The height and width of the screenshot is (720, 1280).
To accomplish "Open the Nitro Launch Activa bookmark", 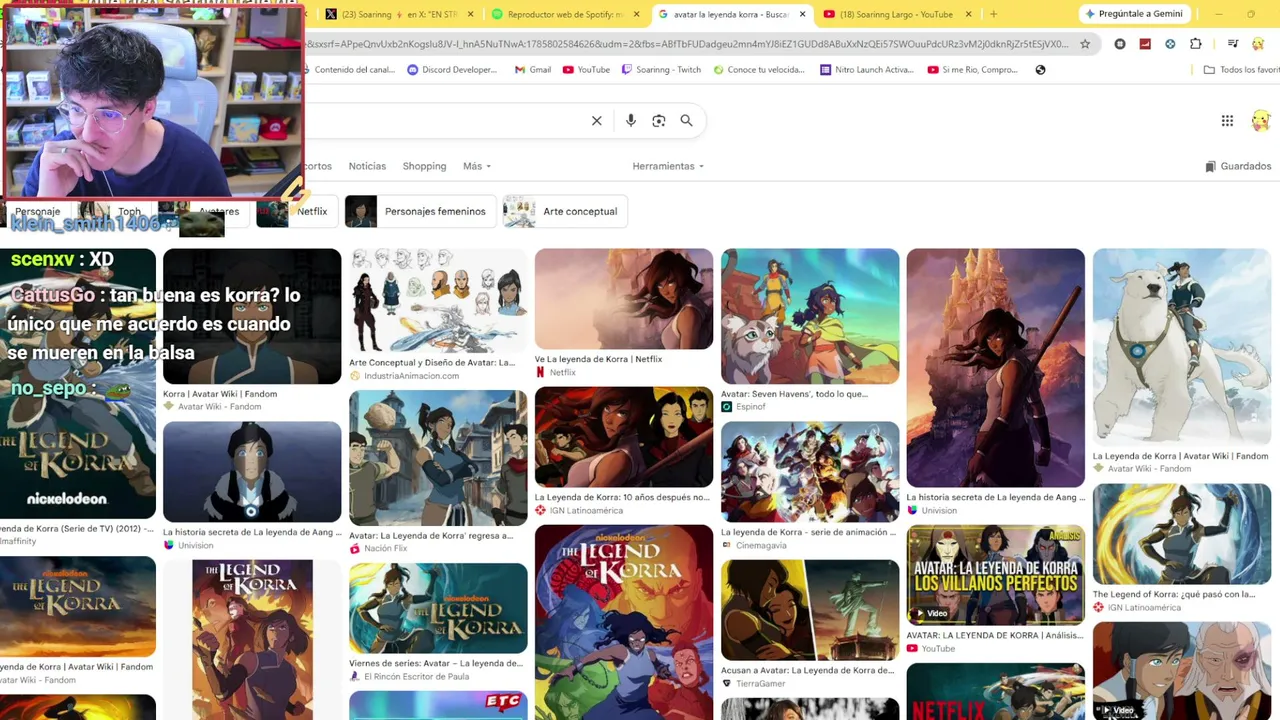I will click(866, 70).
